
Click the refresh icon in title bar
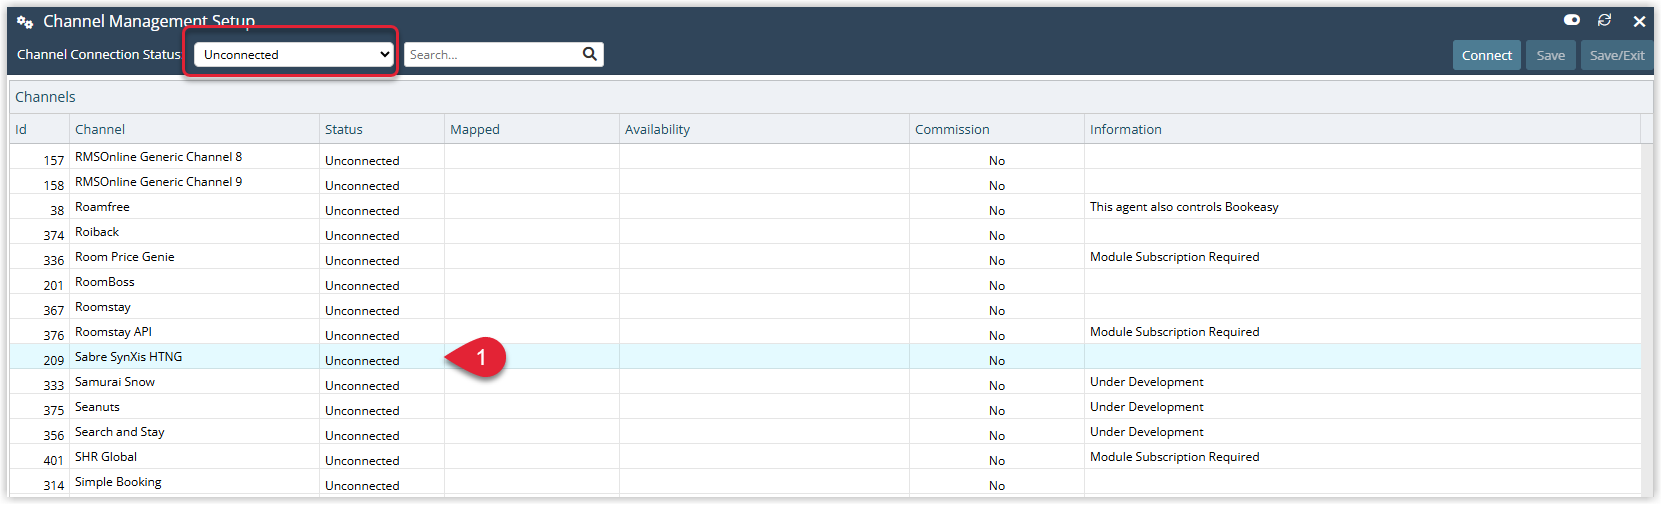1605,20
